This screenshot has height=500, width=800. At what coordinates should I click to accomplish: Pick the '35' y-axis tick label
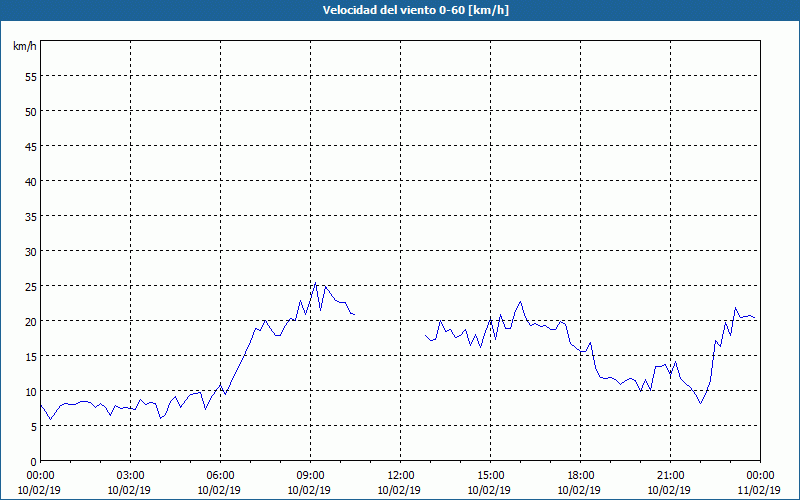[31, 216]
